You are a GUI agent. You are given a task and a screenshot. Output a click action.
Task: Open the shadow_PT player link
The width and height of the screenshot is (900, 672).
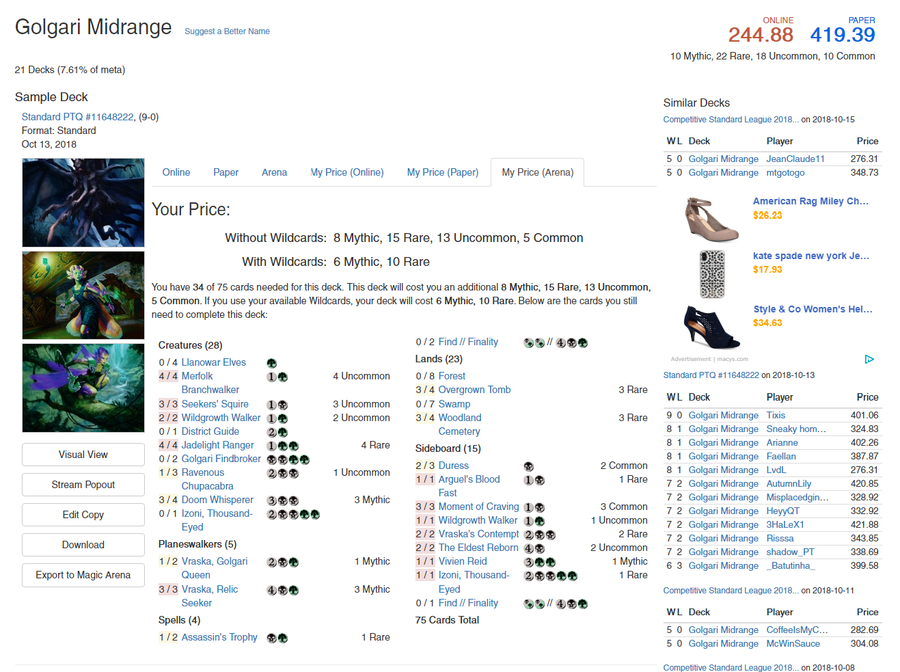coord(790,552)
